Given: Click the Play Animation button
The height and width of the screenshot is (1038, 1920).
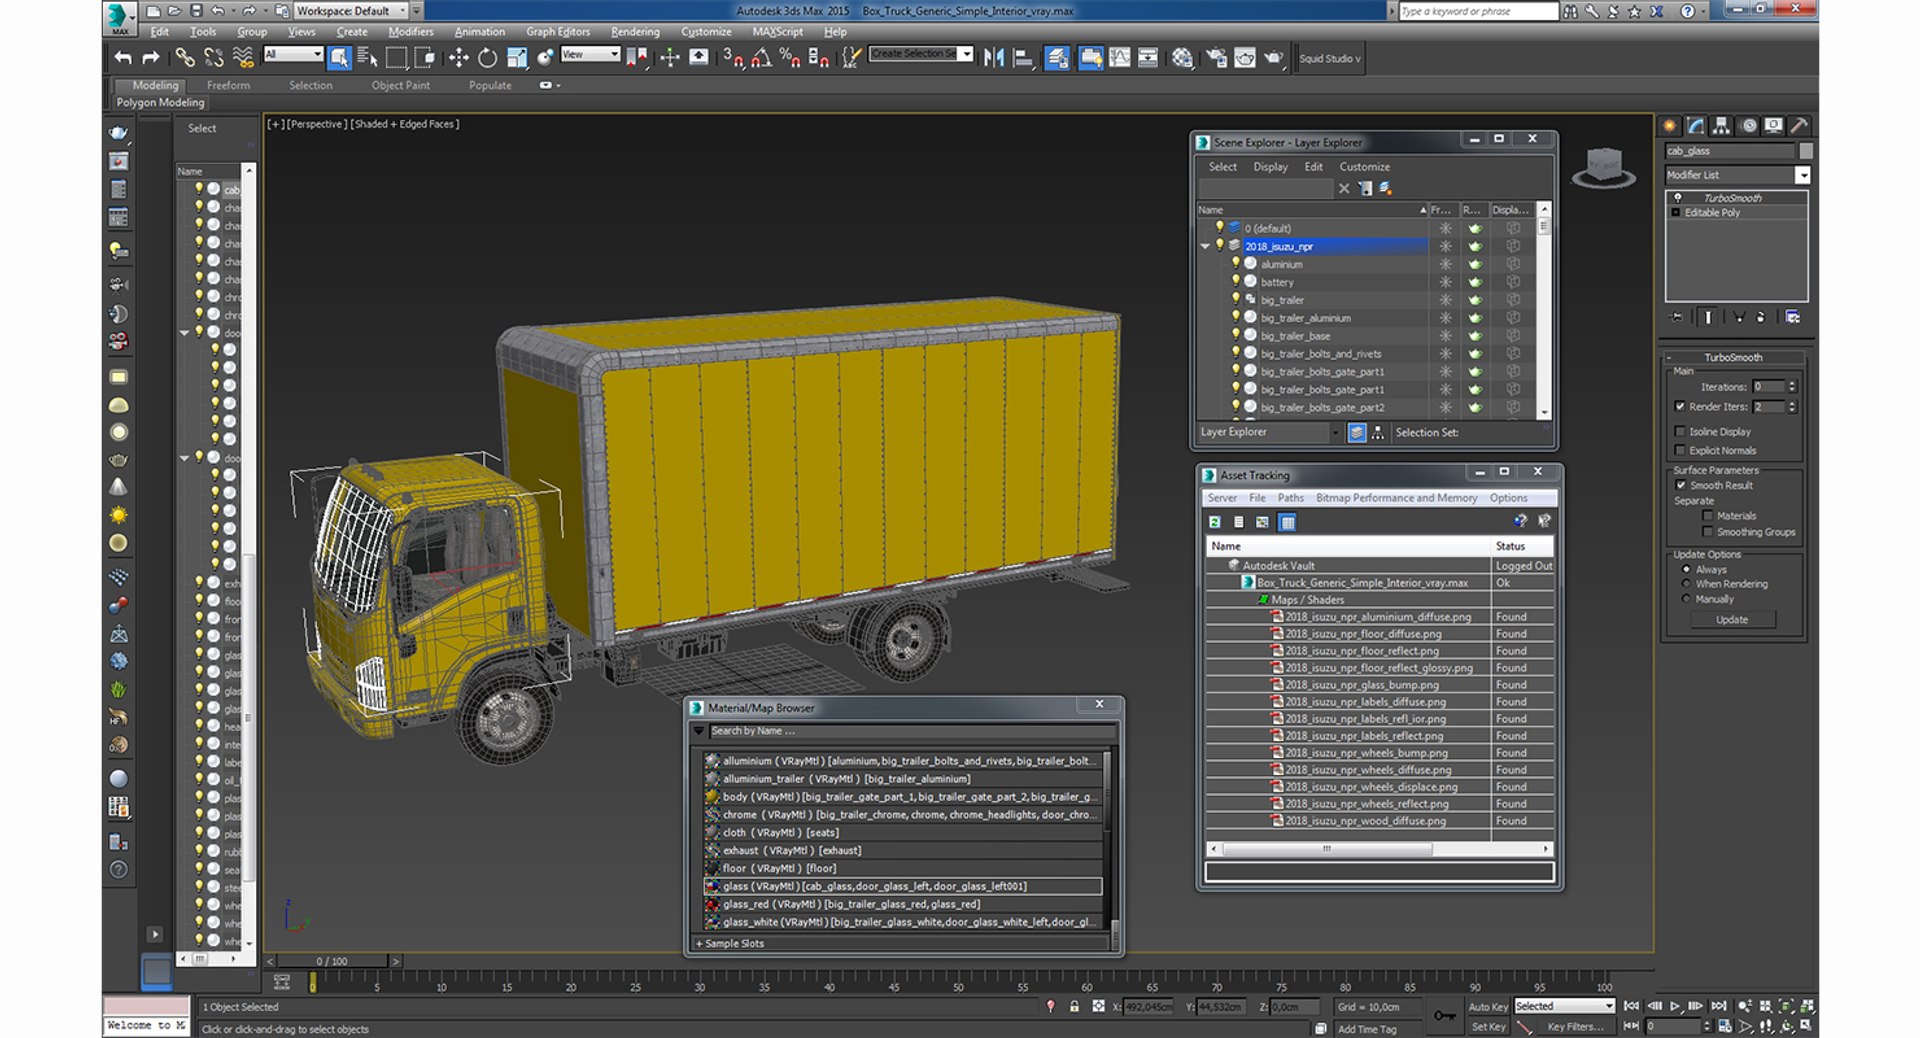Looking at the screenshot, I should 1675,1006.
